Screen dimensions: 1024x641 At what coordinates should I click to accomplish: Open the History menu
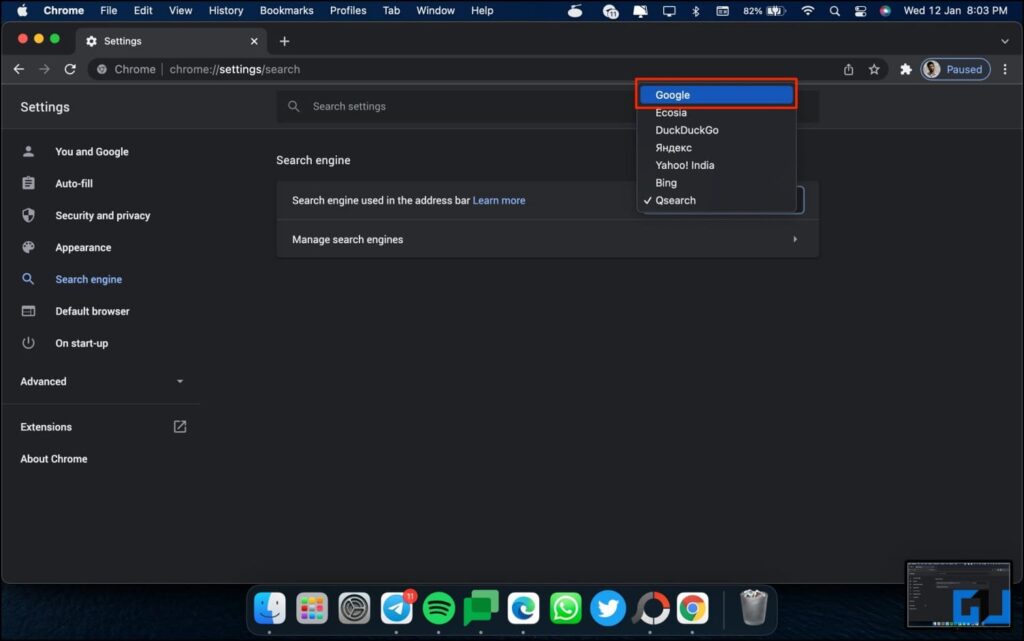pos(226,10)
